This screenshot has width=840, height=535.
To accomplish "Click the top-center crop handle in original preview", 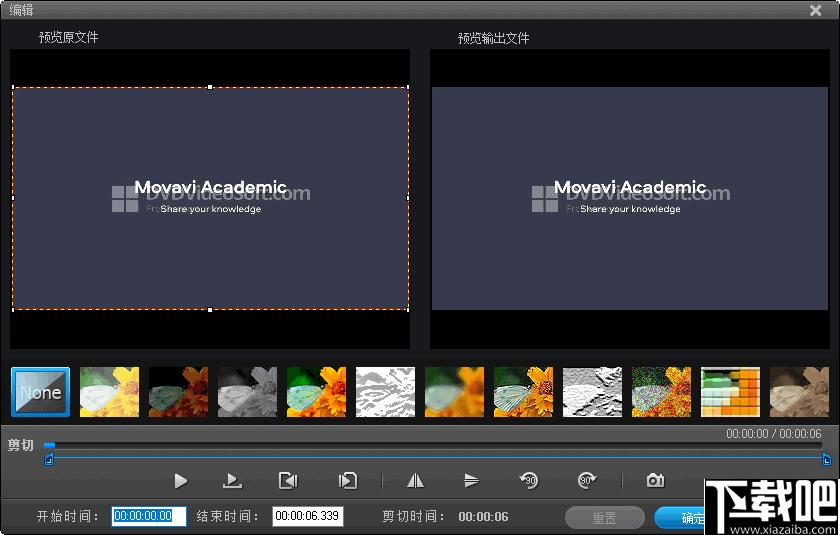I will pos(210,87).
